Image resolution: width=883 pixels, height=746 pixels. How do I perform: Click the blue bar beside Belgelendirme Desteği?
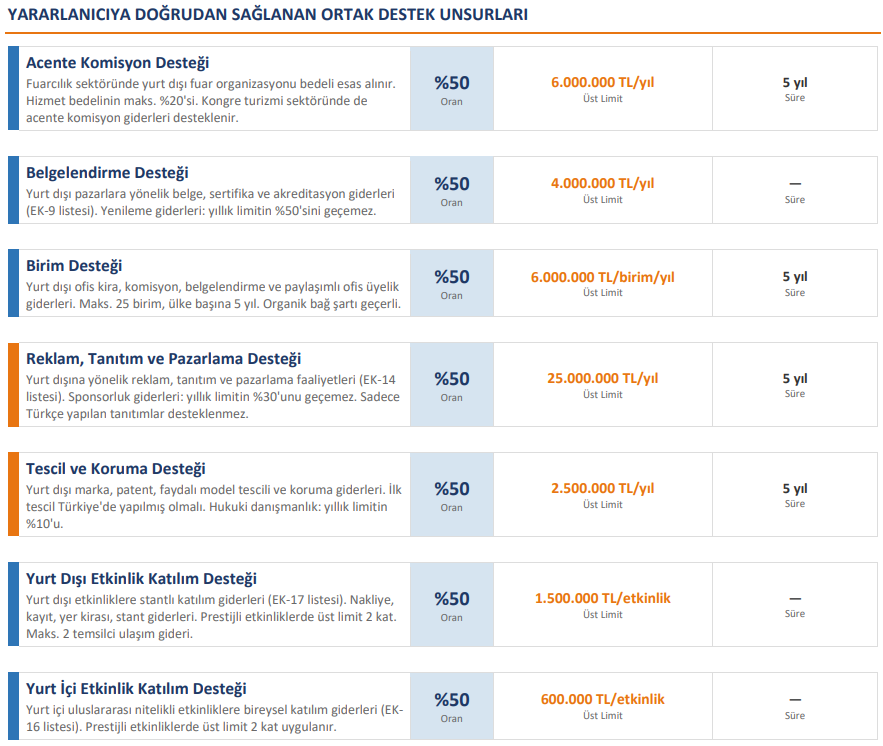(13, 190)
